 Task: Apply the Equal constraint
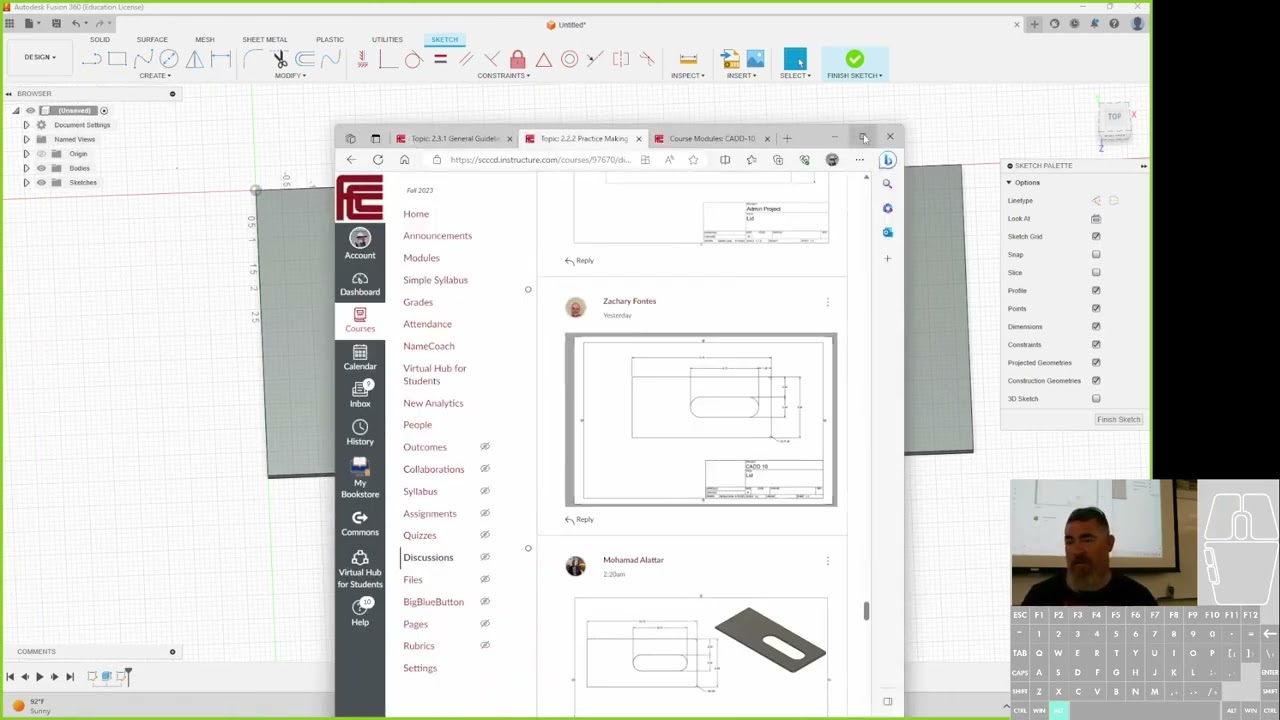(x=440, y=60)
